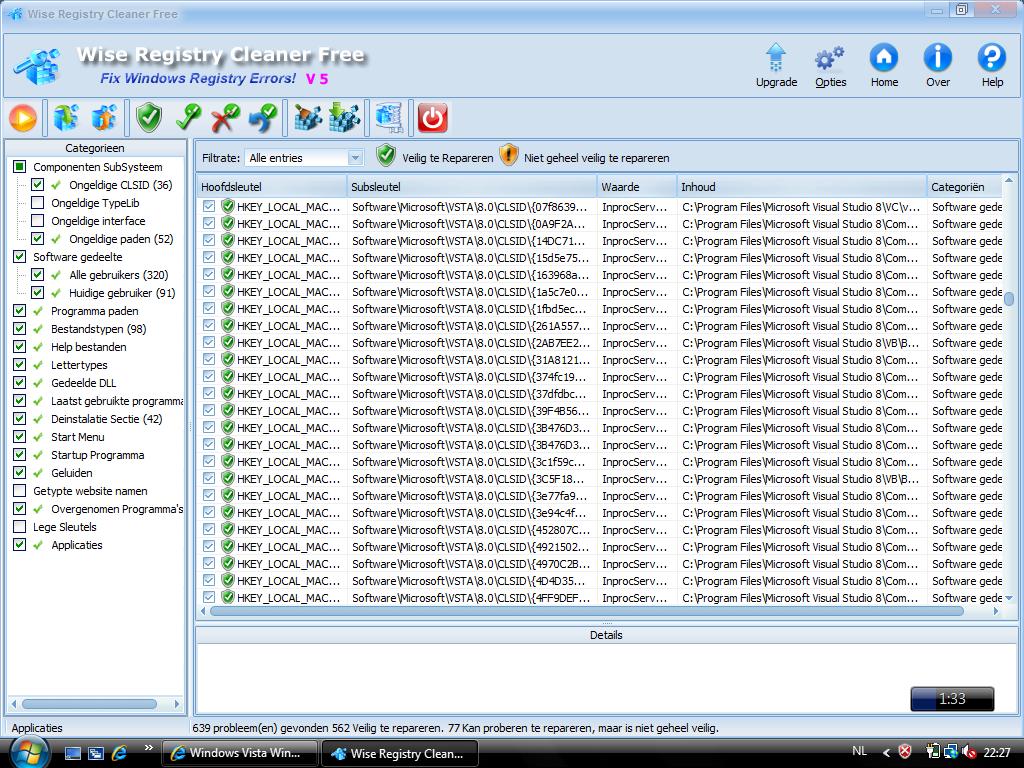Click the results list scroll-right arrow

(995, 611)
